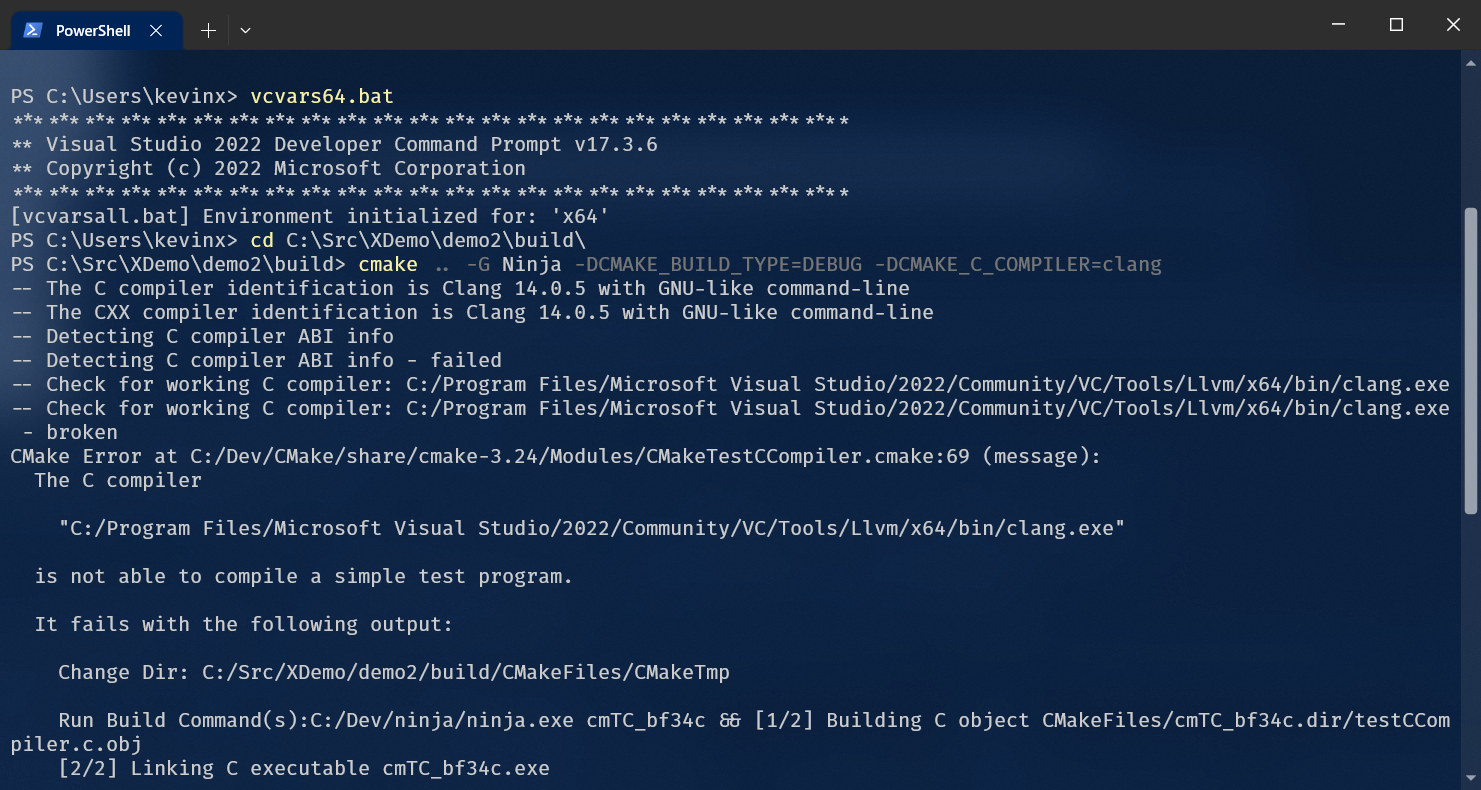
Task: Click the "CMake Error at" message text
Action: pyautogui.click(x=94, y=456)
